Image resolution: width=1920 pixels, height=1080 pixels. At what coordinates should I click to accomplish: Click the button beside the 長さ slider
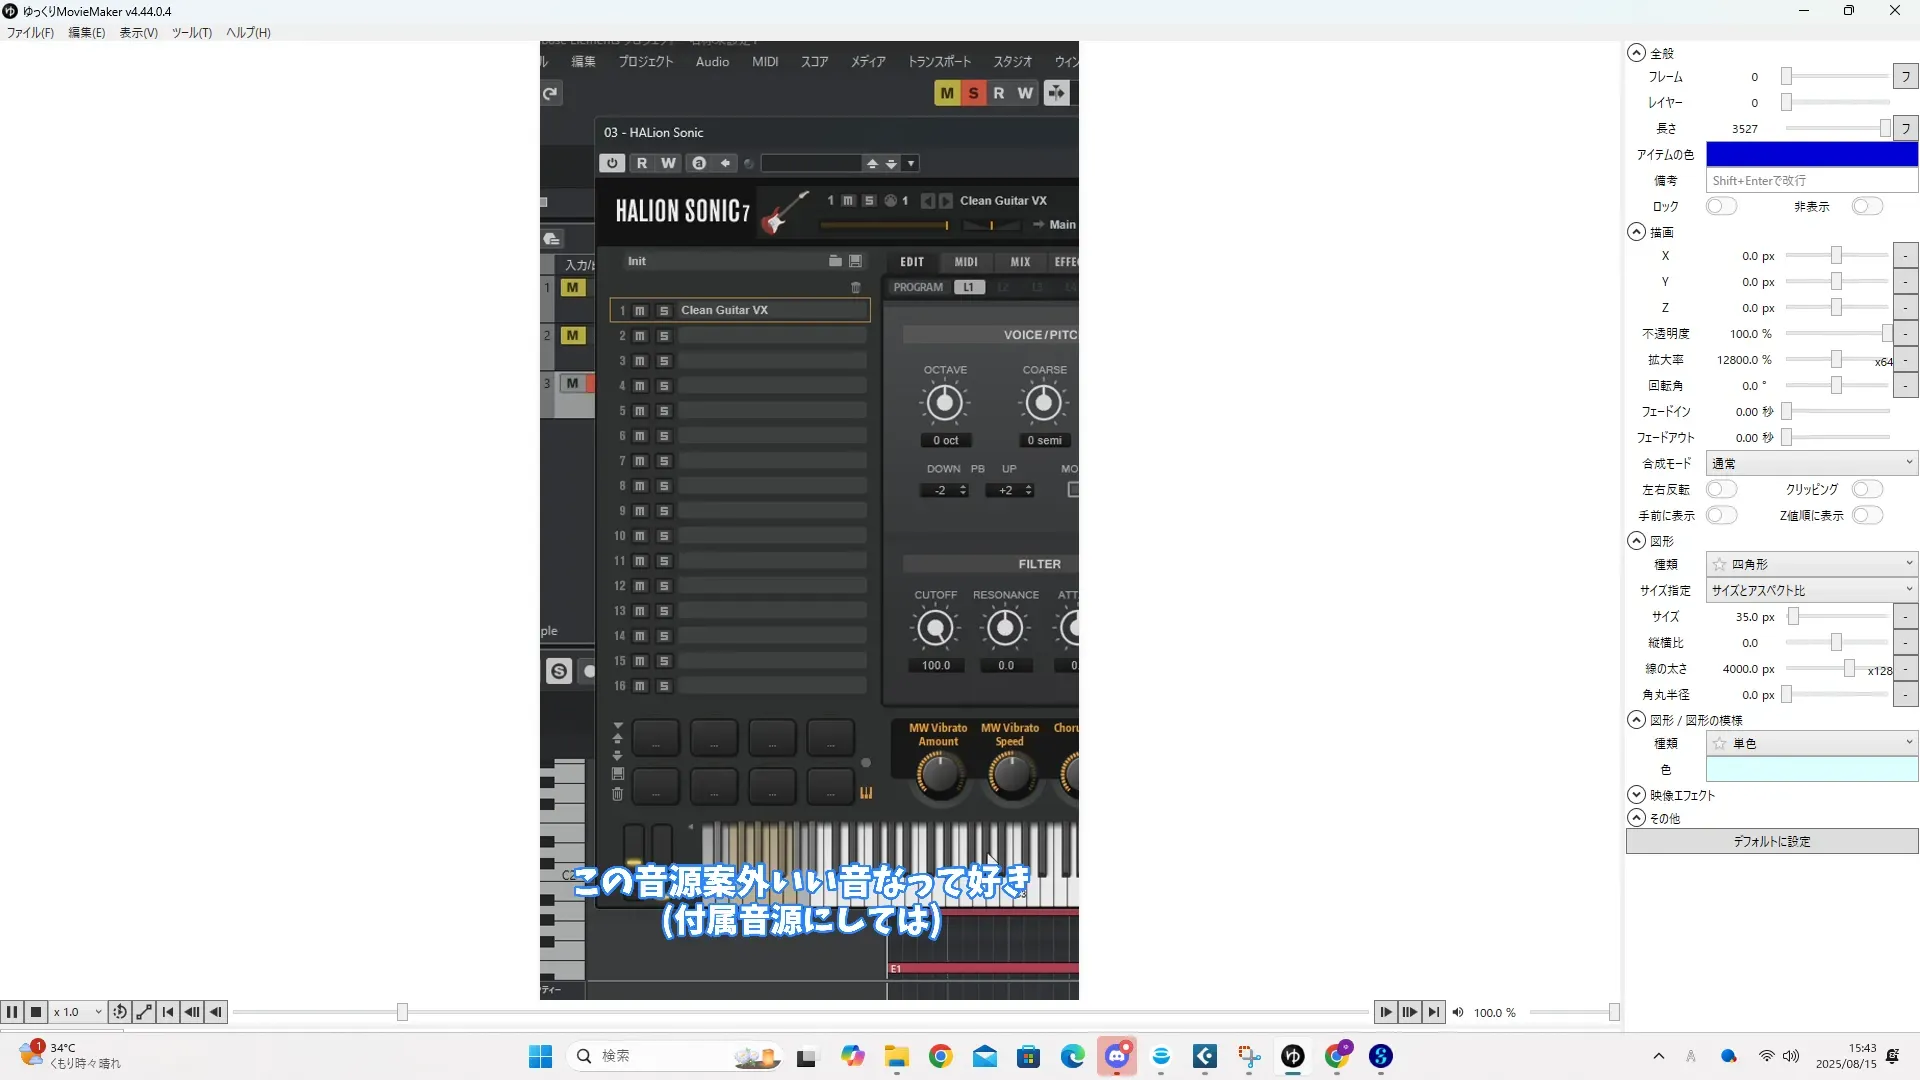tap(1905, 128)
